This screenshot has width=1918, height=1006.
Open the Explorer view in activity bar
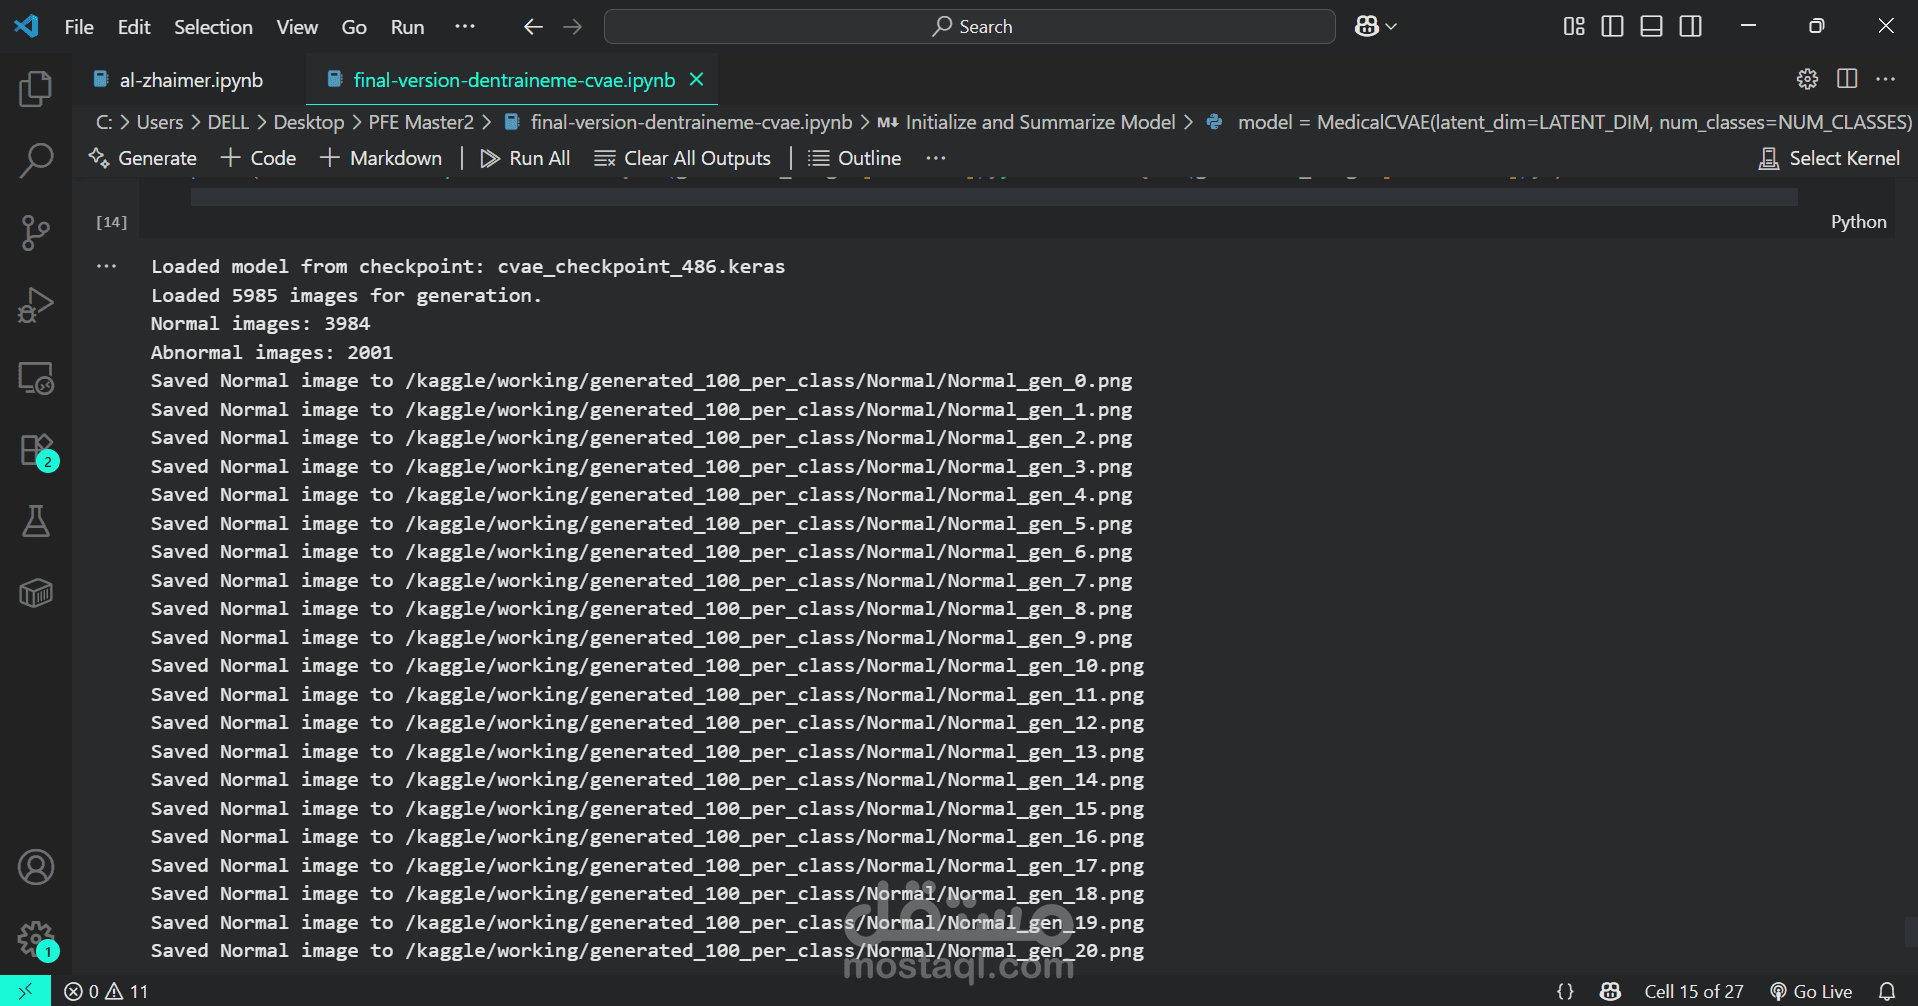tap(36, 89)
